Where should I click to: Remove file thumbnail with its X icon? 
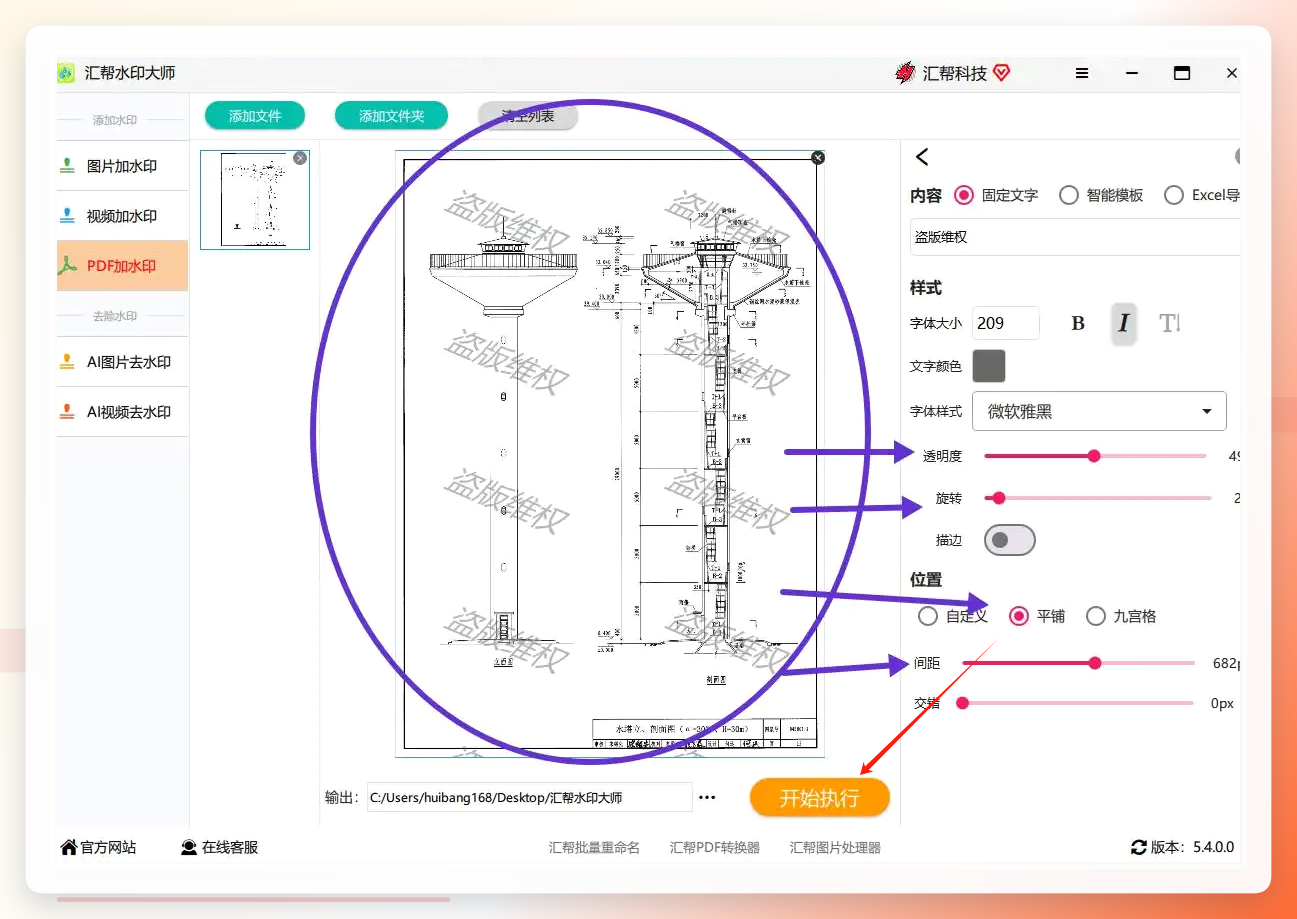pos(300,158)
